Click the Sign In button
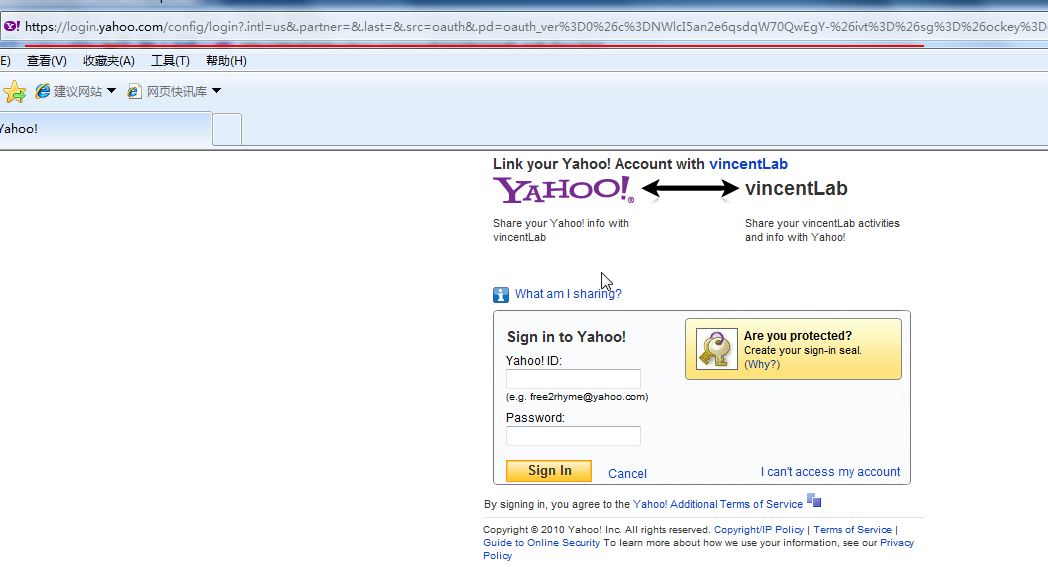 pyautogui.click(x=549, y=471)
